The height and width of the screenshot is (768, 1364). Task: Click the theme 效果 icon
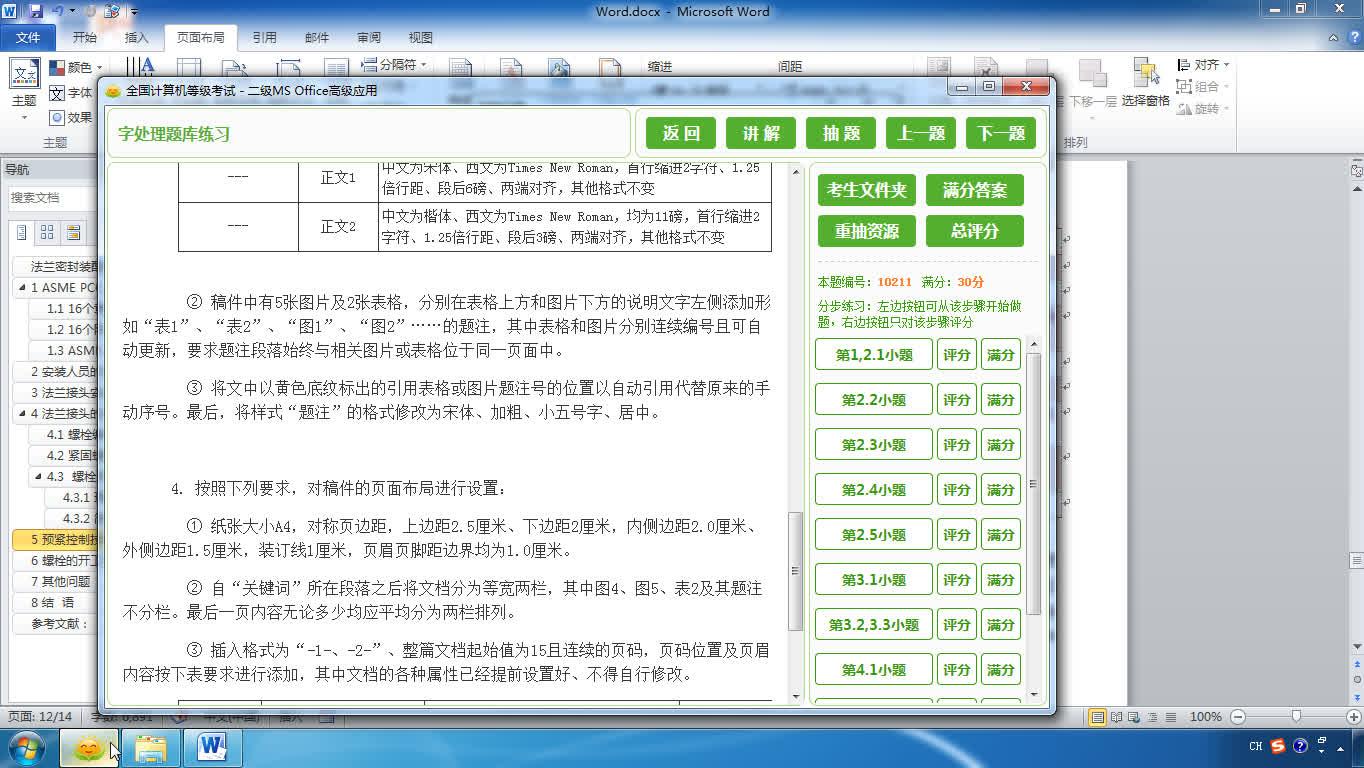click(57, 117)
